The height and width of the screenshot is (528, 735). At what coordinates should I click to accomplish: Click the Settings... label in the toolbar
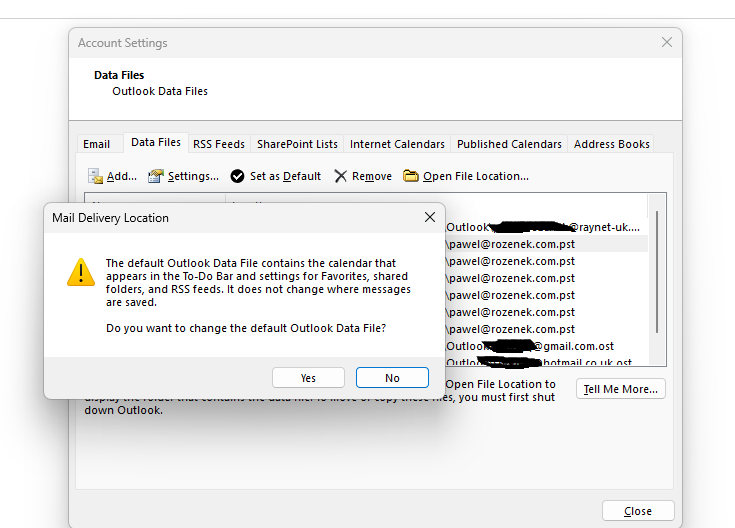coord(193,176)
